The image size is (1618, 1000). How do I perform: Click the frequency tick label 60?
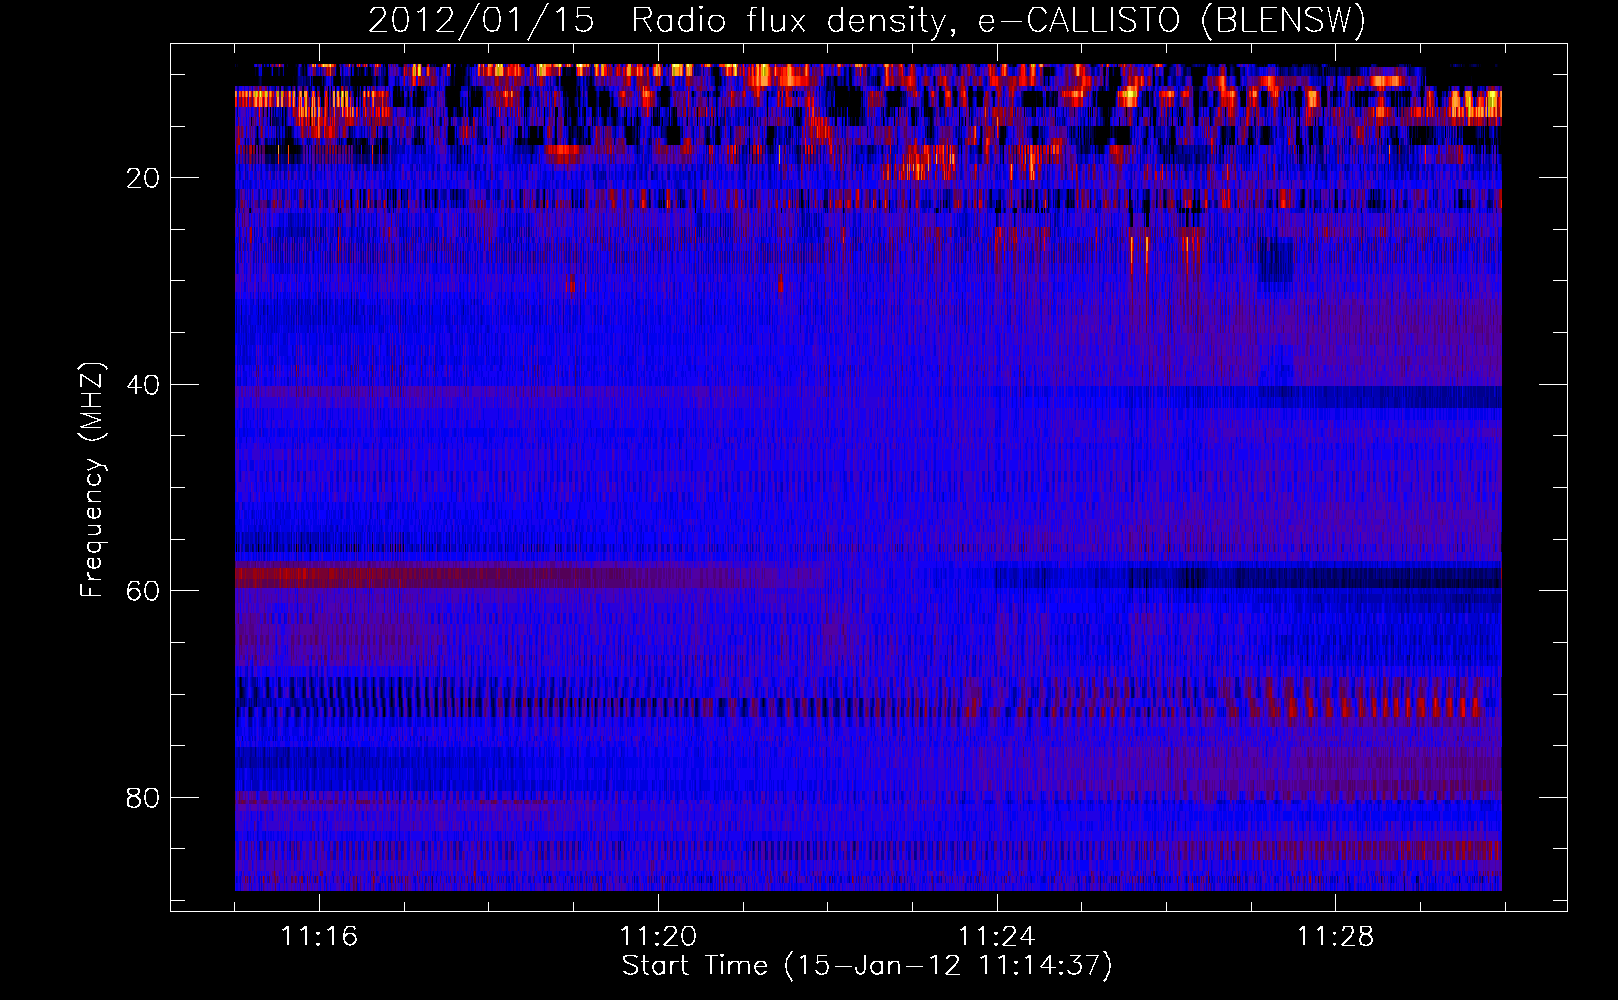coord(143,591)
